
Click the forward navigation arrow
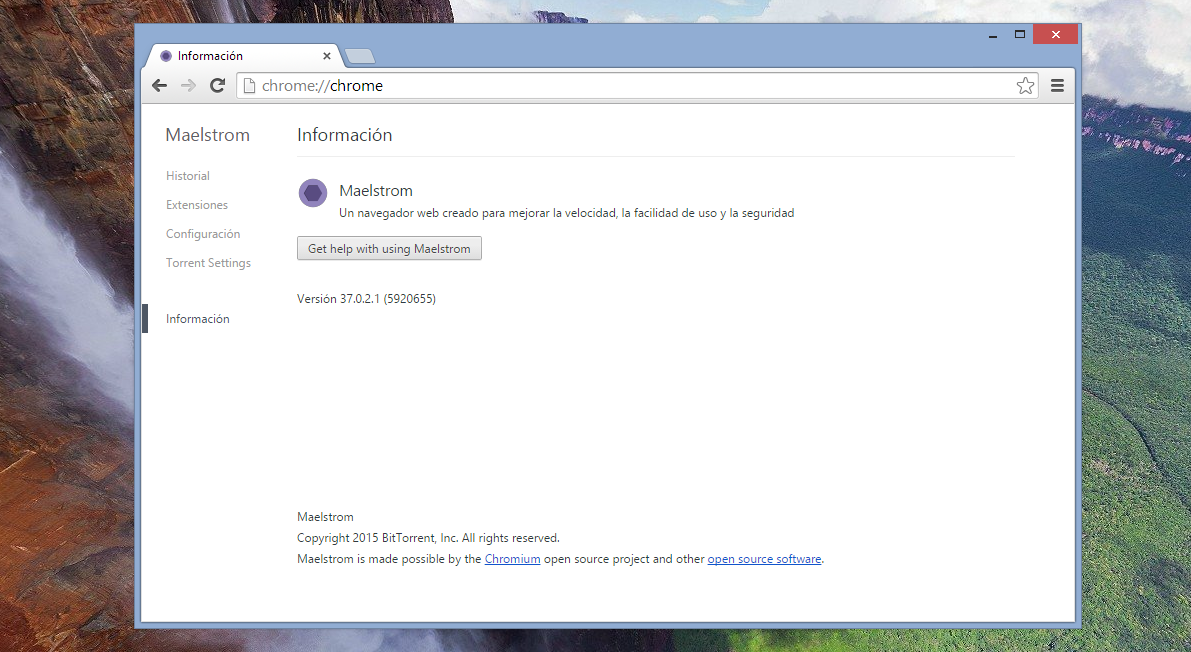[188, 86]
